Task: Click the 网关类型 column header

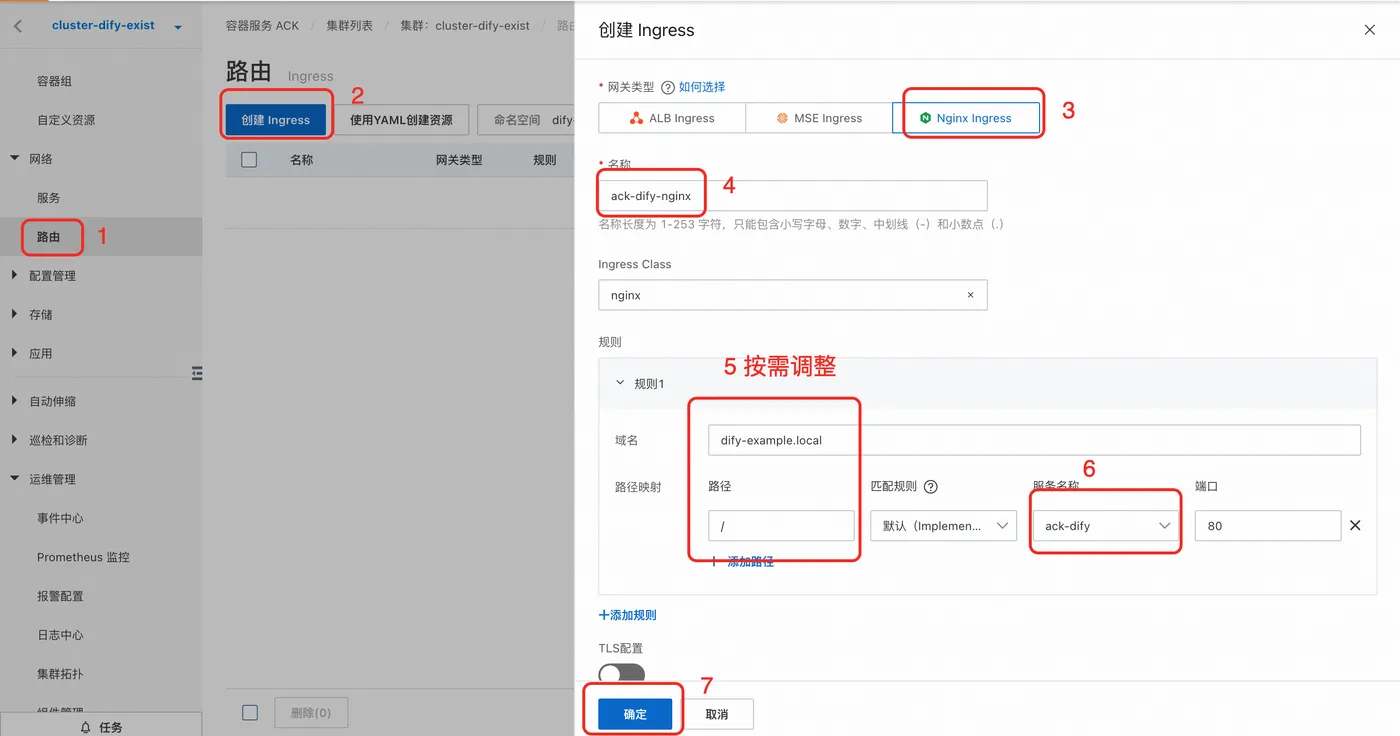Action: pos(459,160)
